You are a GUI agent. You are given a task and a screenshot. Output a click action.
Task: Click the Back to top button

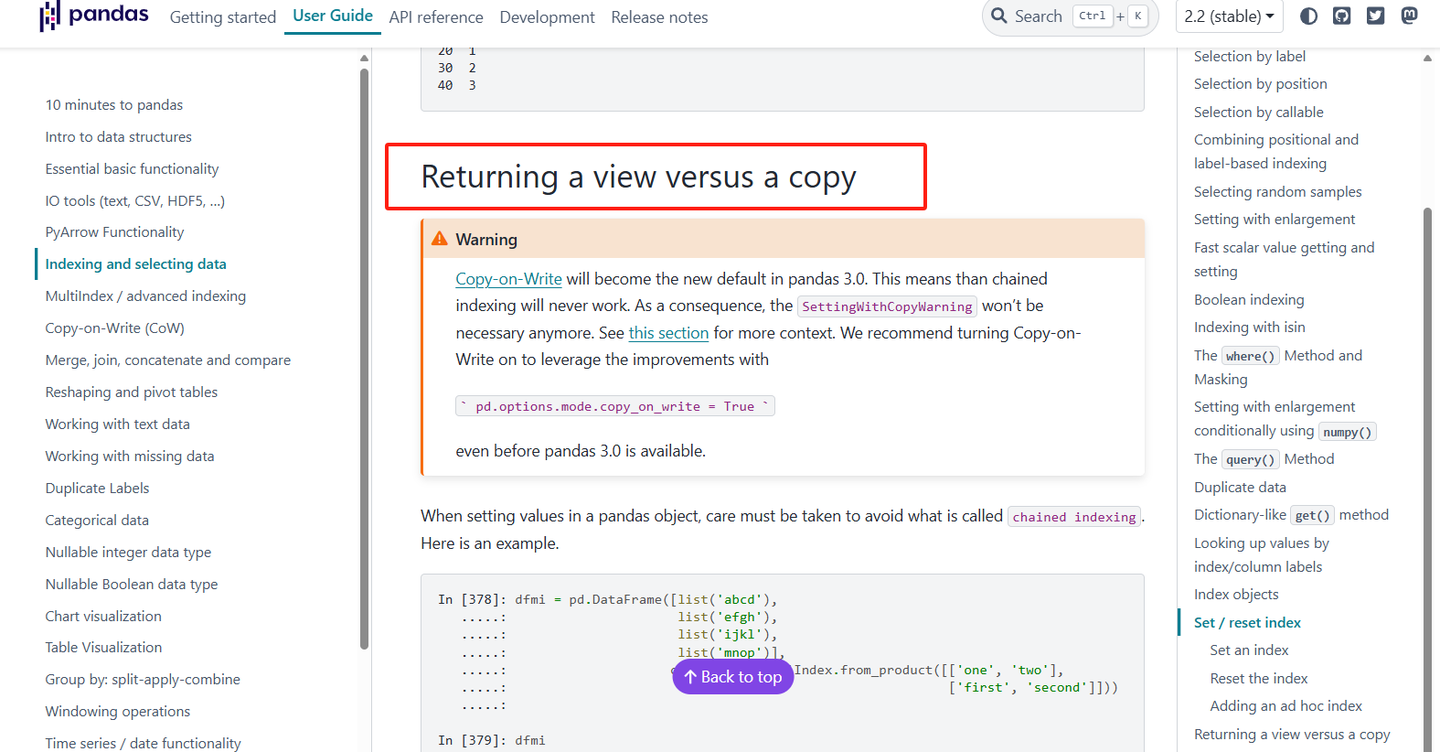(732, 677)
